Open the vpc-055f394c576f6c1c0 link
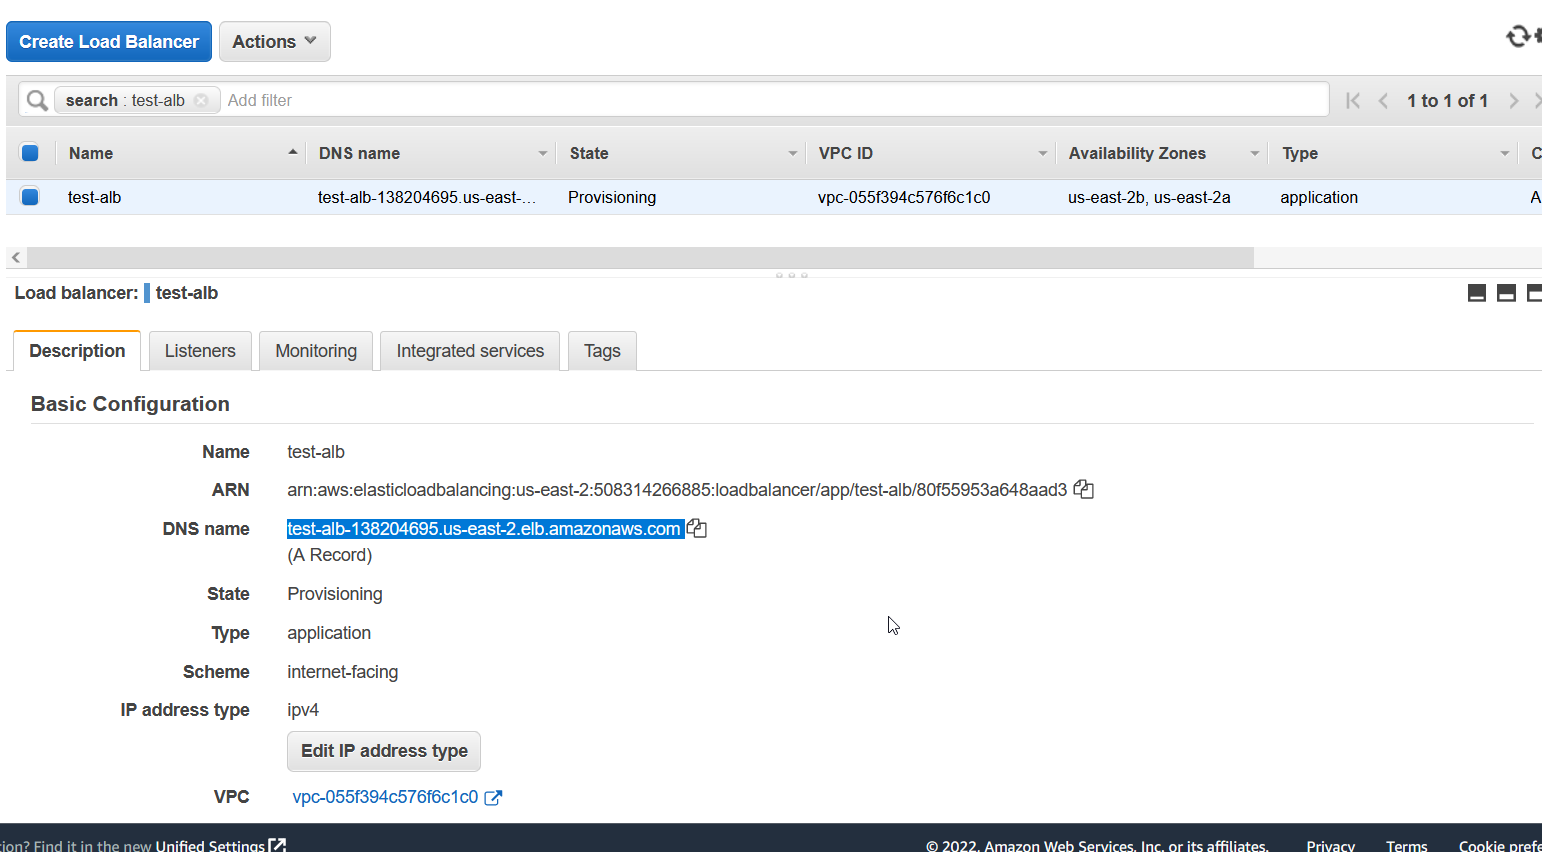Viewport: 1542px width, 852px height. tap(385, 797)
